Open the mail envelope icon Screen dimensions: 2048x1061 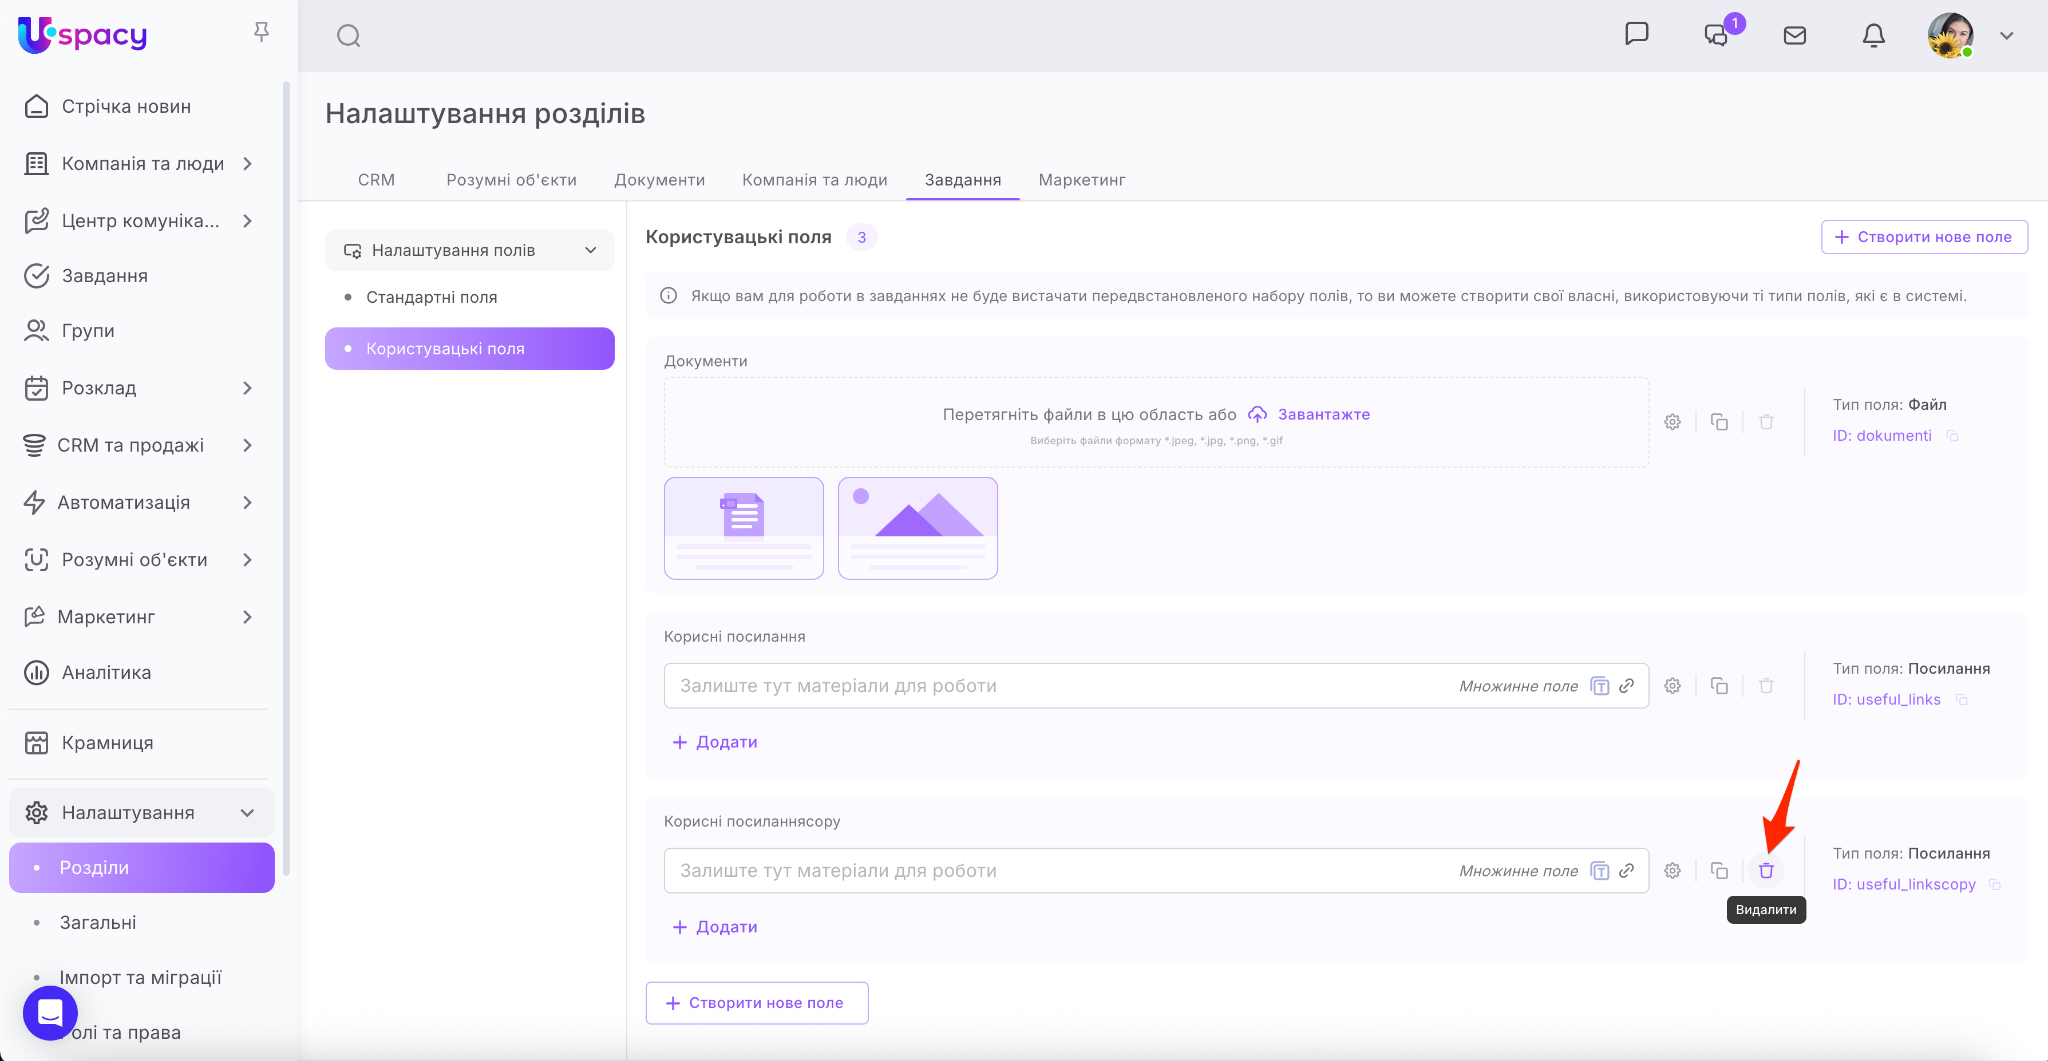(x=1794, y=36)
